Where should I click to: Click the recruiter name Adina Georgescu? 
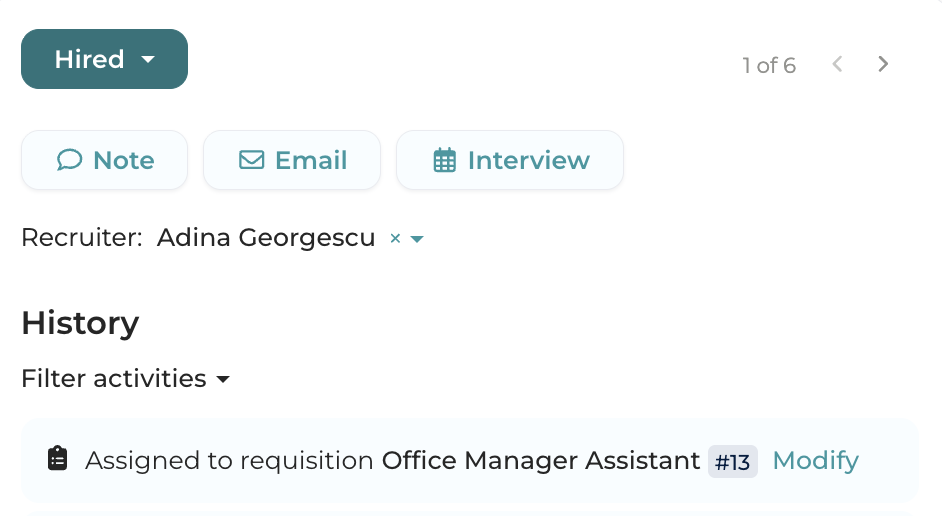tap(266, 238)
